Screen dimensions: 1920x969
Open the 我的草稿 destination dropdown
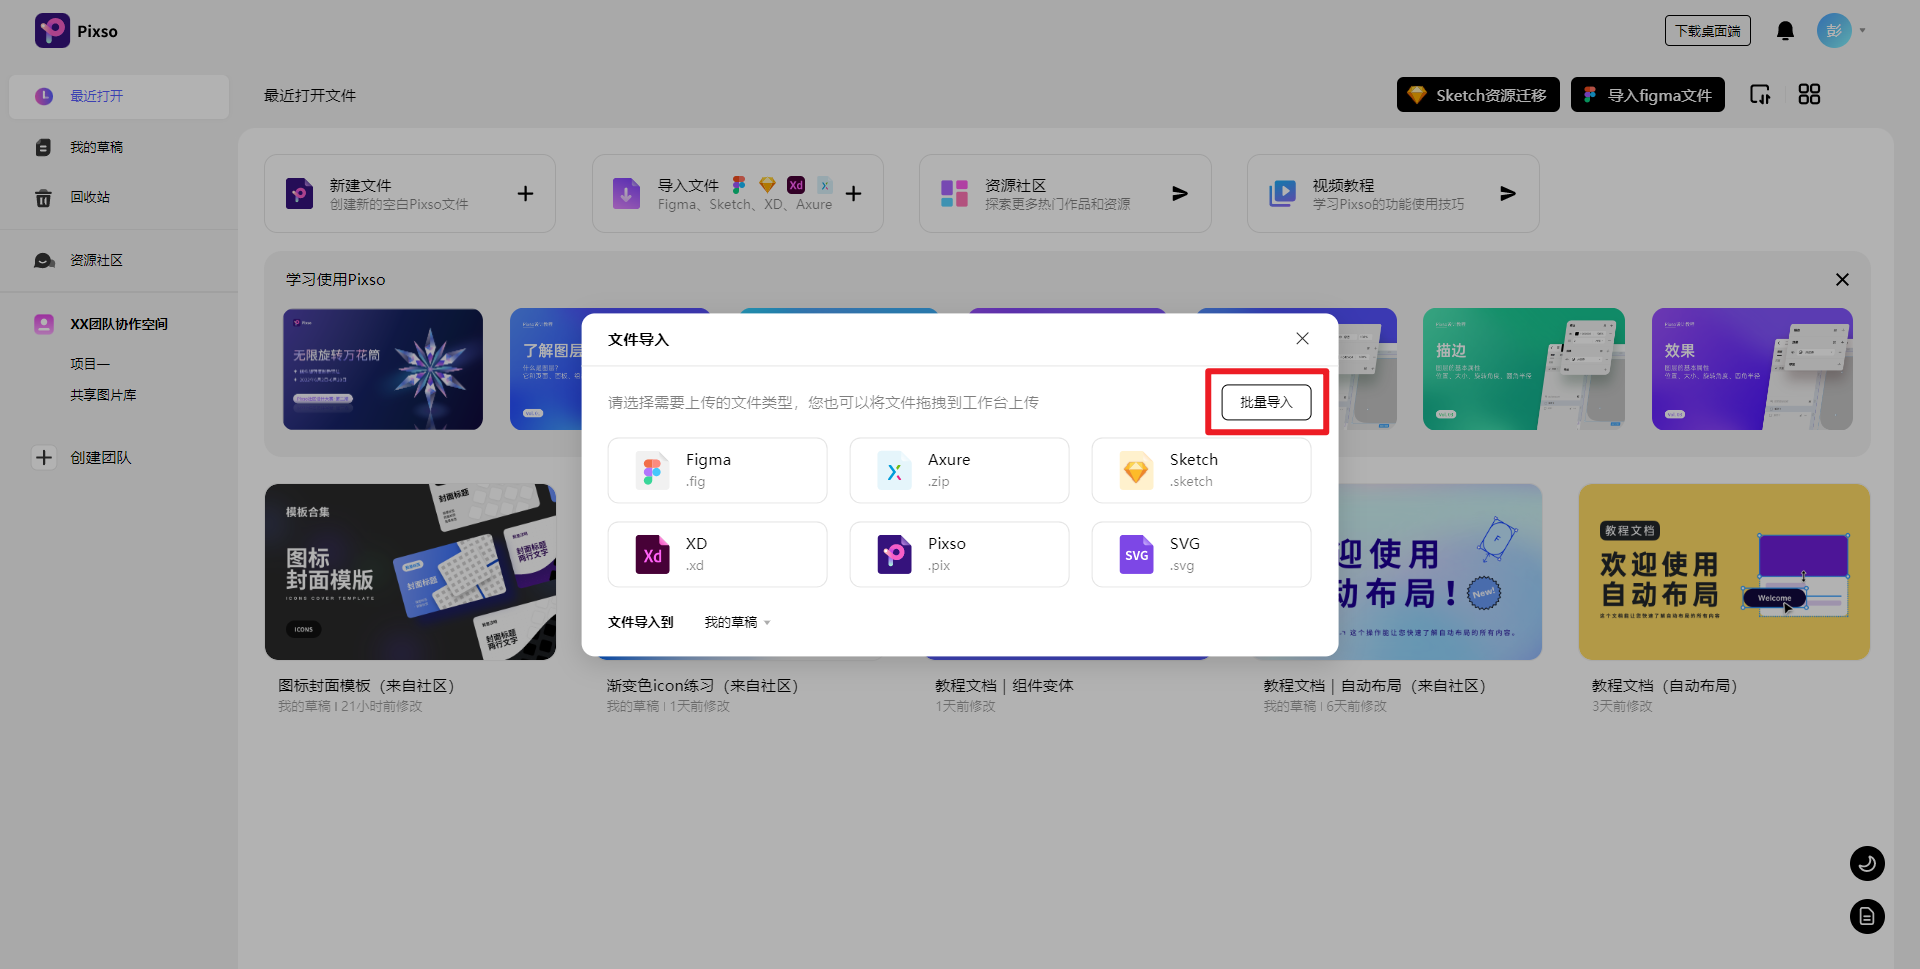point(737,621)
